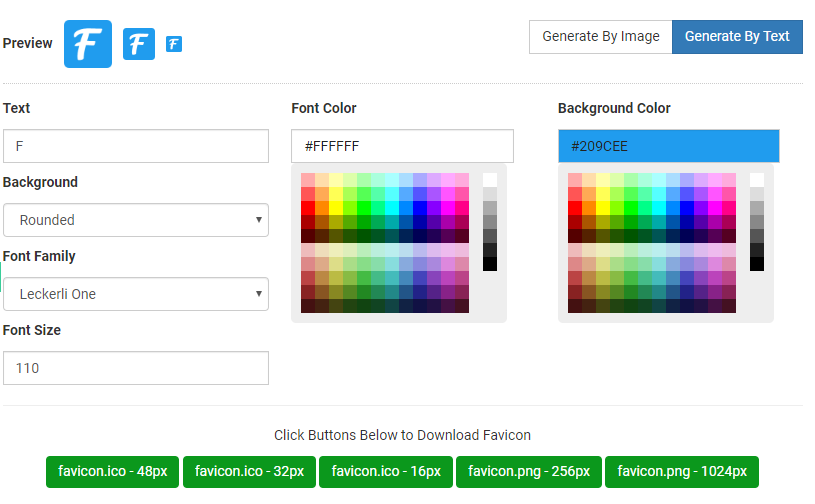The width and height of the screenshot is (815, 504).
Task: Expand the Font Family dropdown
Action: tap(136, 294)
